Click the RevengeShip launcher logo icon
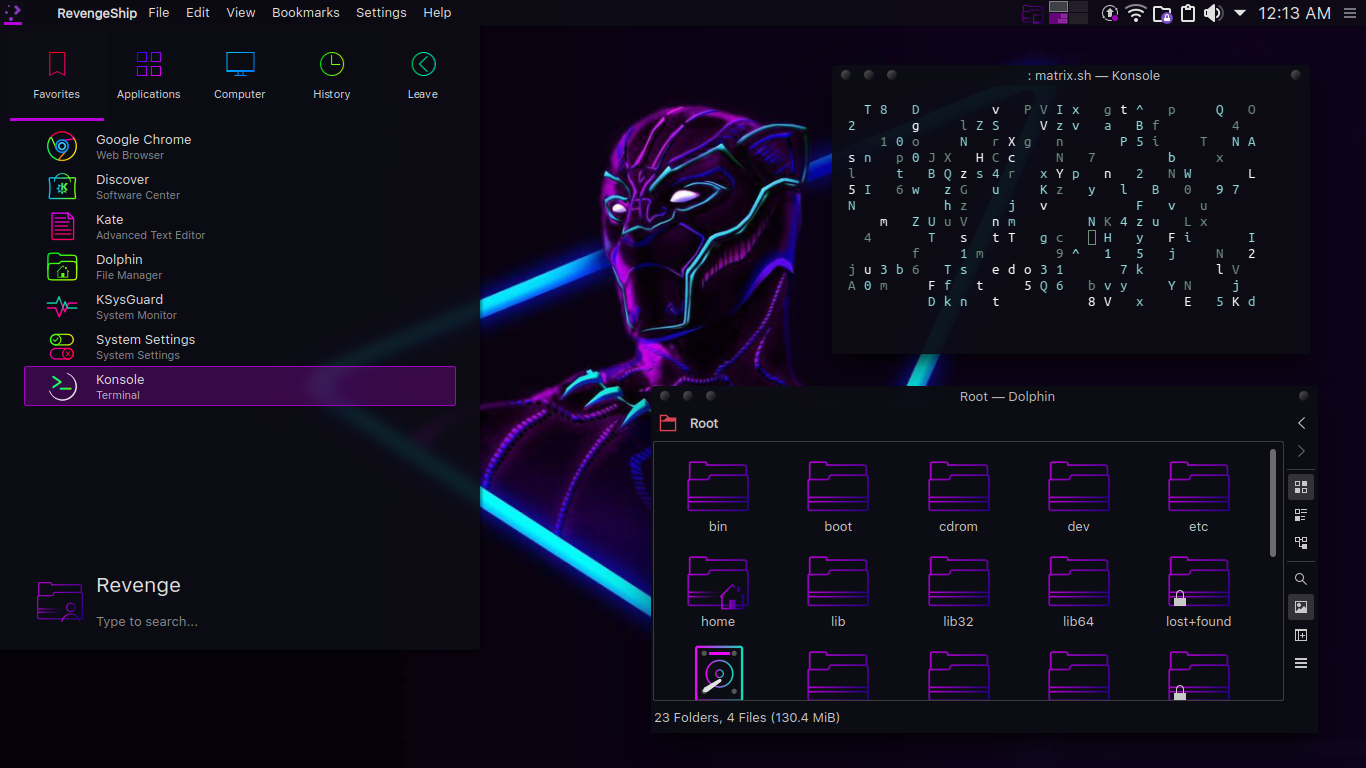 click(13, 13)
